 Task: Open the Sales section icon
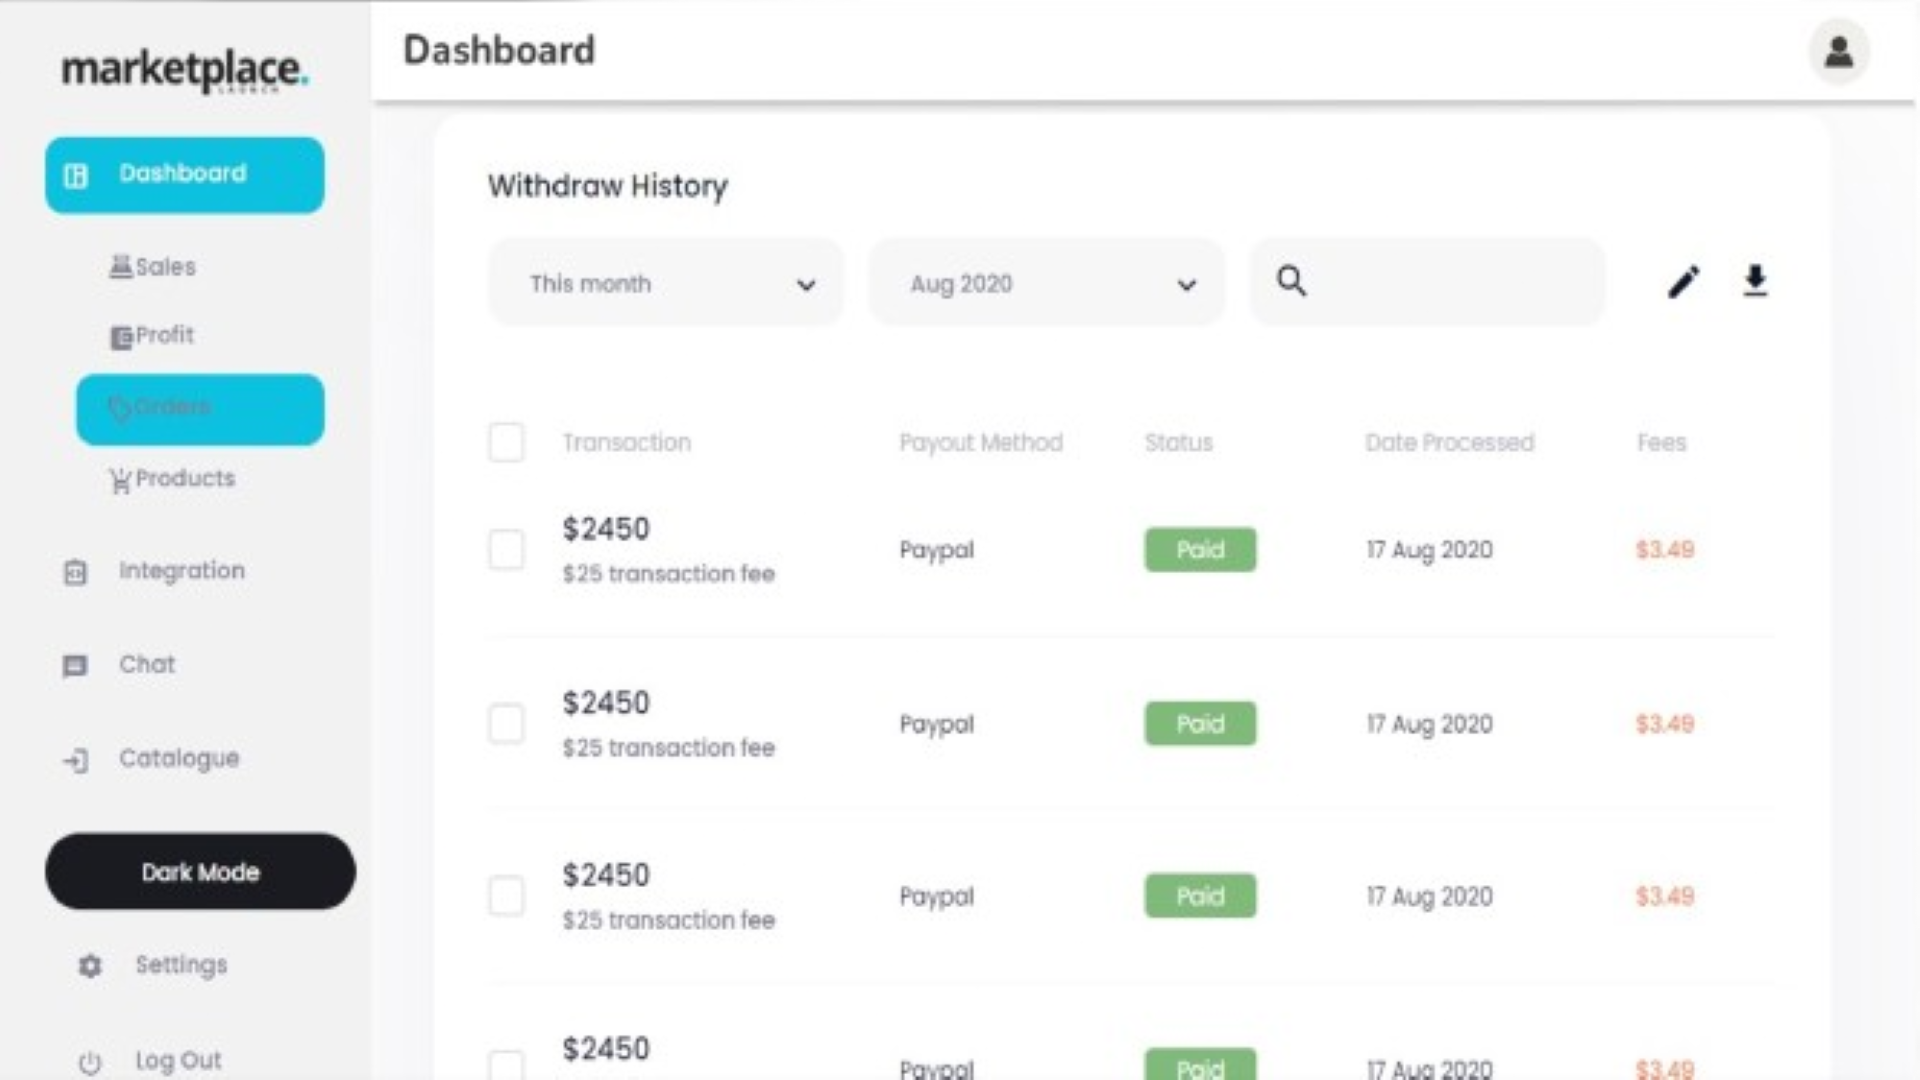coord(120,266)
